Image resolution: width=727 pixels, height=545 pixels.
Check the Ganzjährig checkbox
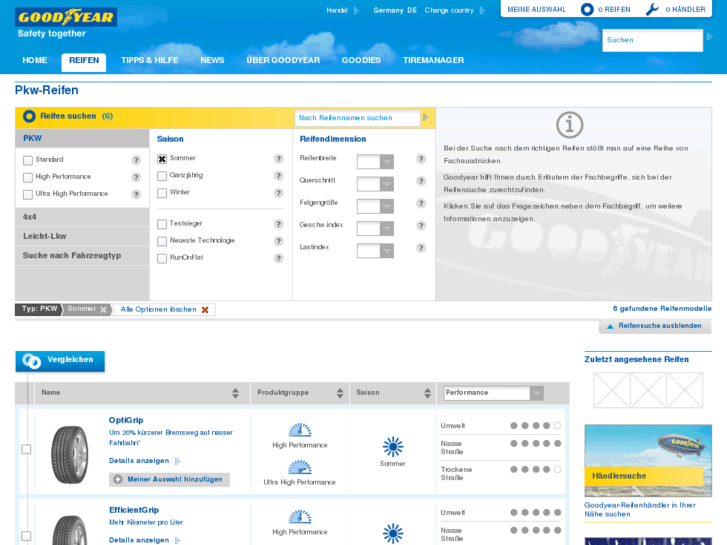point(162,176)
